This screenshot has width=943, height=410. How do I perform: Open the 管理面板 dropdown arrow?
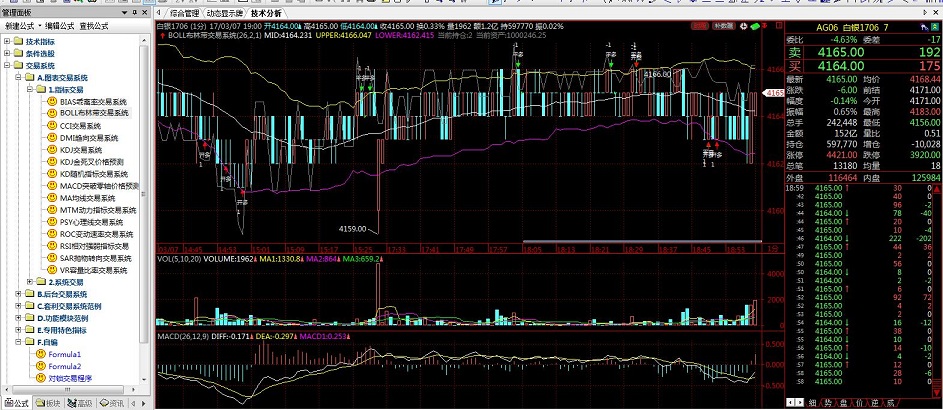pos(124,13)
